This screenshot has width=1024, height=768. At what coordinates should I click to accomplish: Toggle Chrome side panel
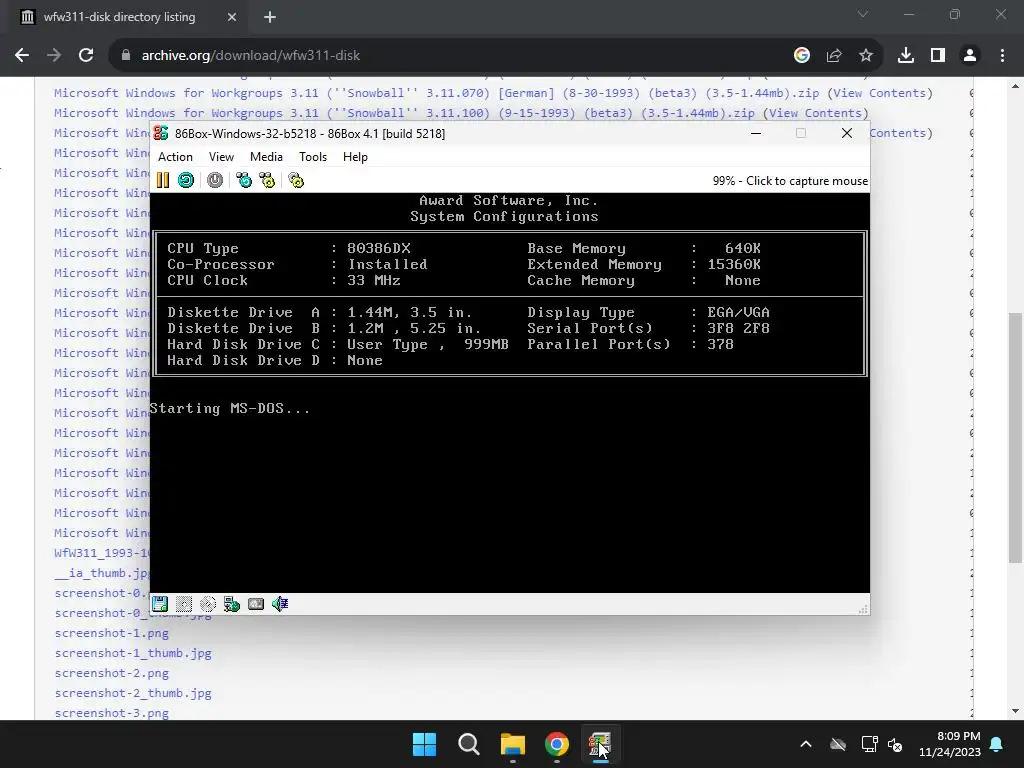[x=938, y=56]
